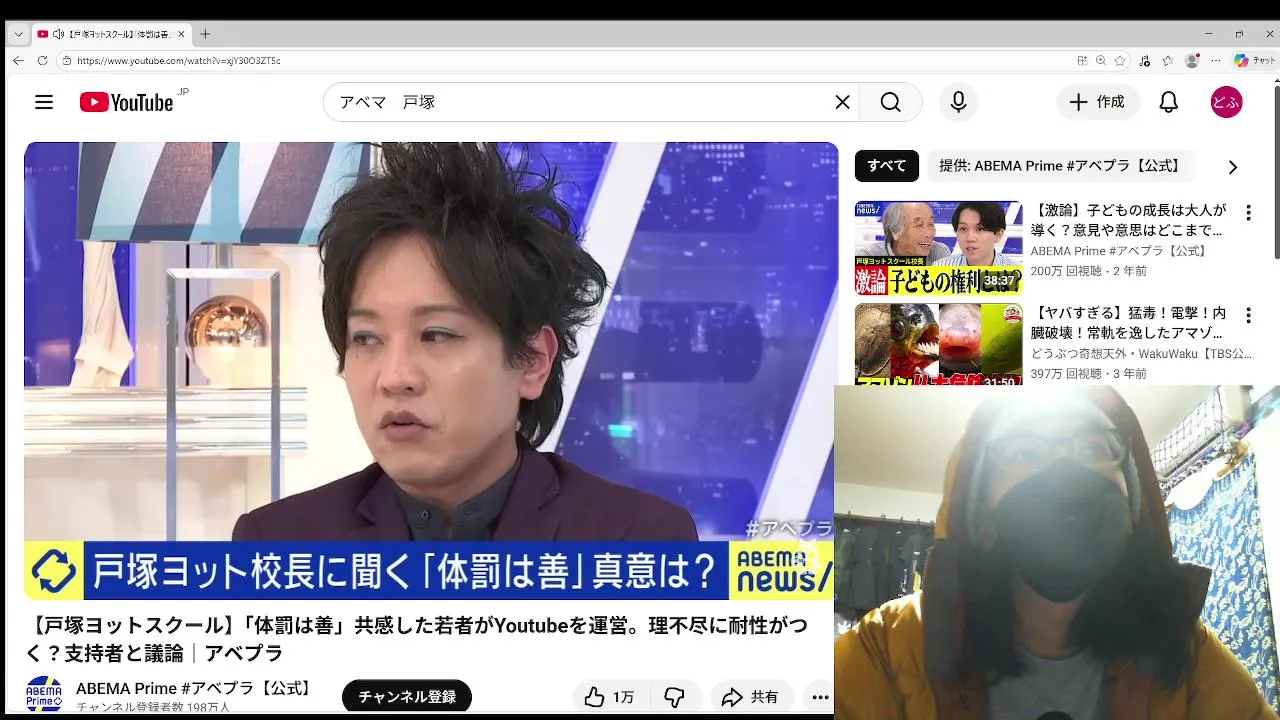The image size is (1280, 720).
Task: Open the browser profile icon
Action: pos(1192,60)
